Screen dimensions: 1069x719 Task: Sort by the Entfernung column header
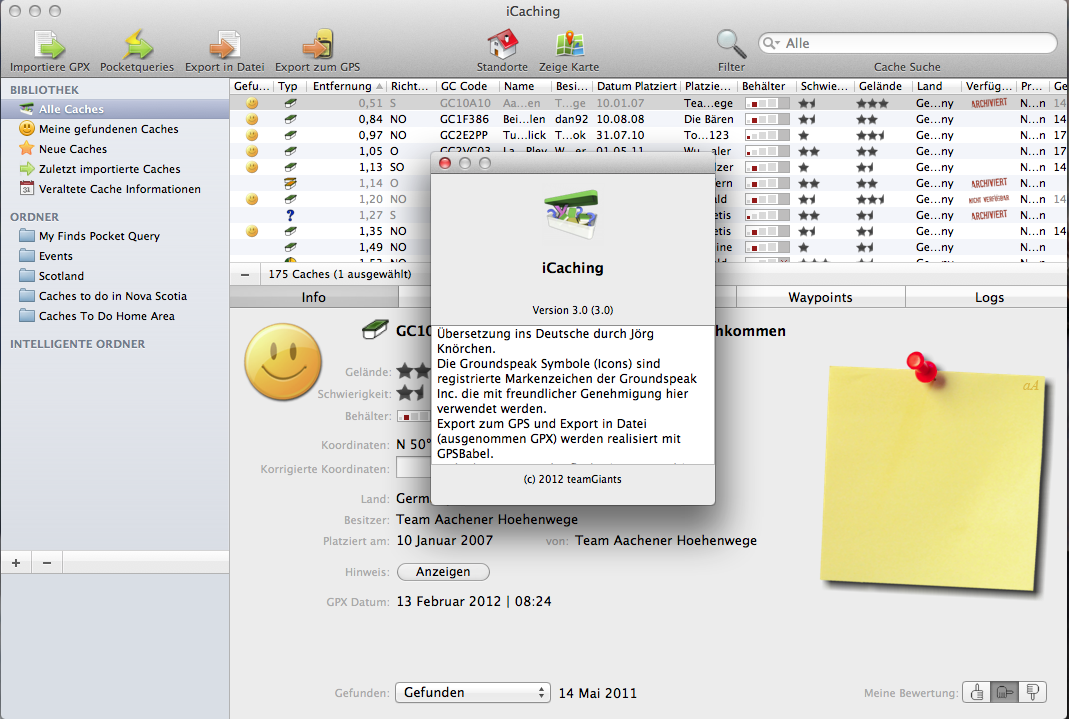click(x=347, y=86)
